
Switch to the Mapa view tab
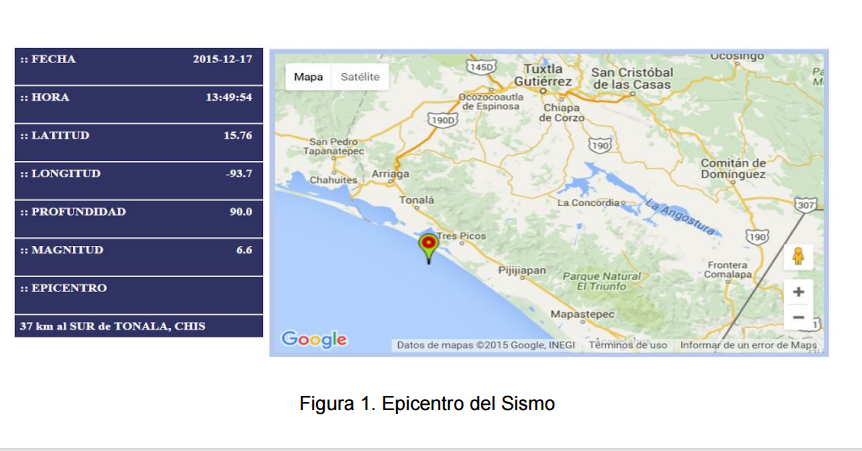click(x=308, y=77)
